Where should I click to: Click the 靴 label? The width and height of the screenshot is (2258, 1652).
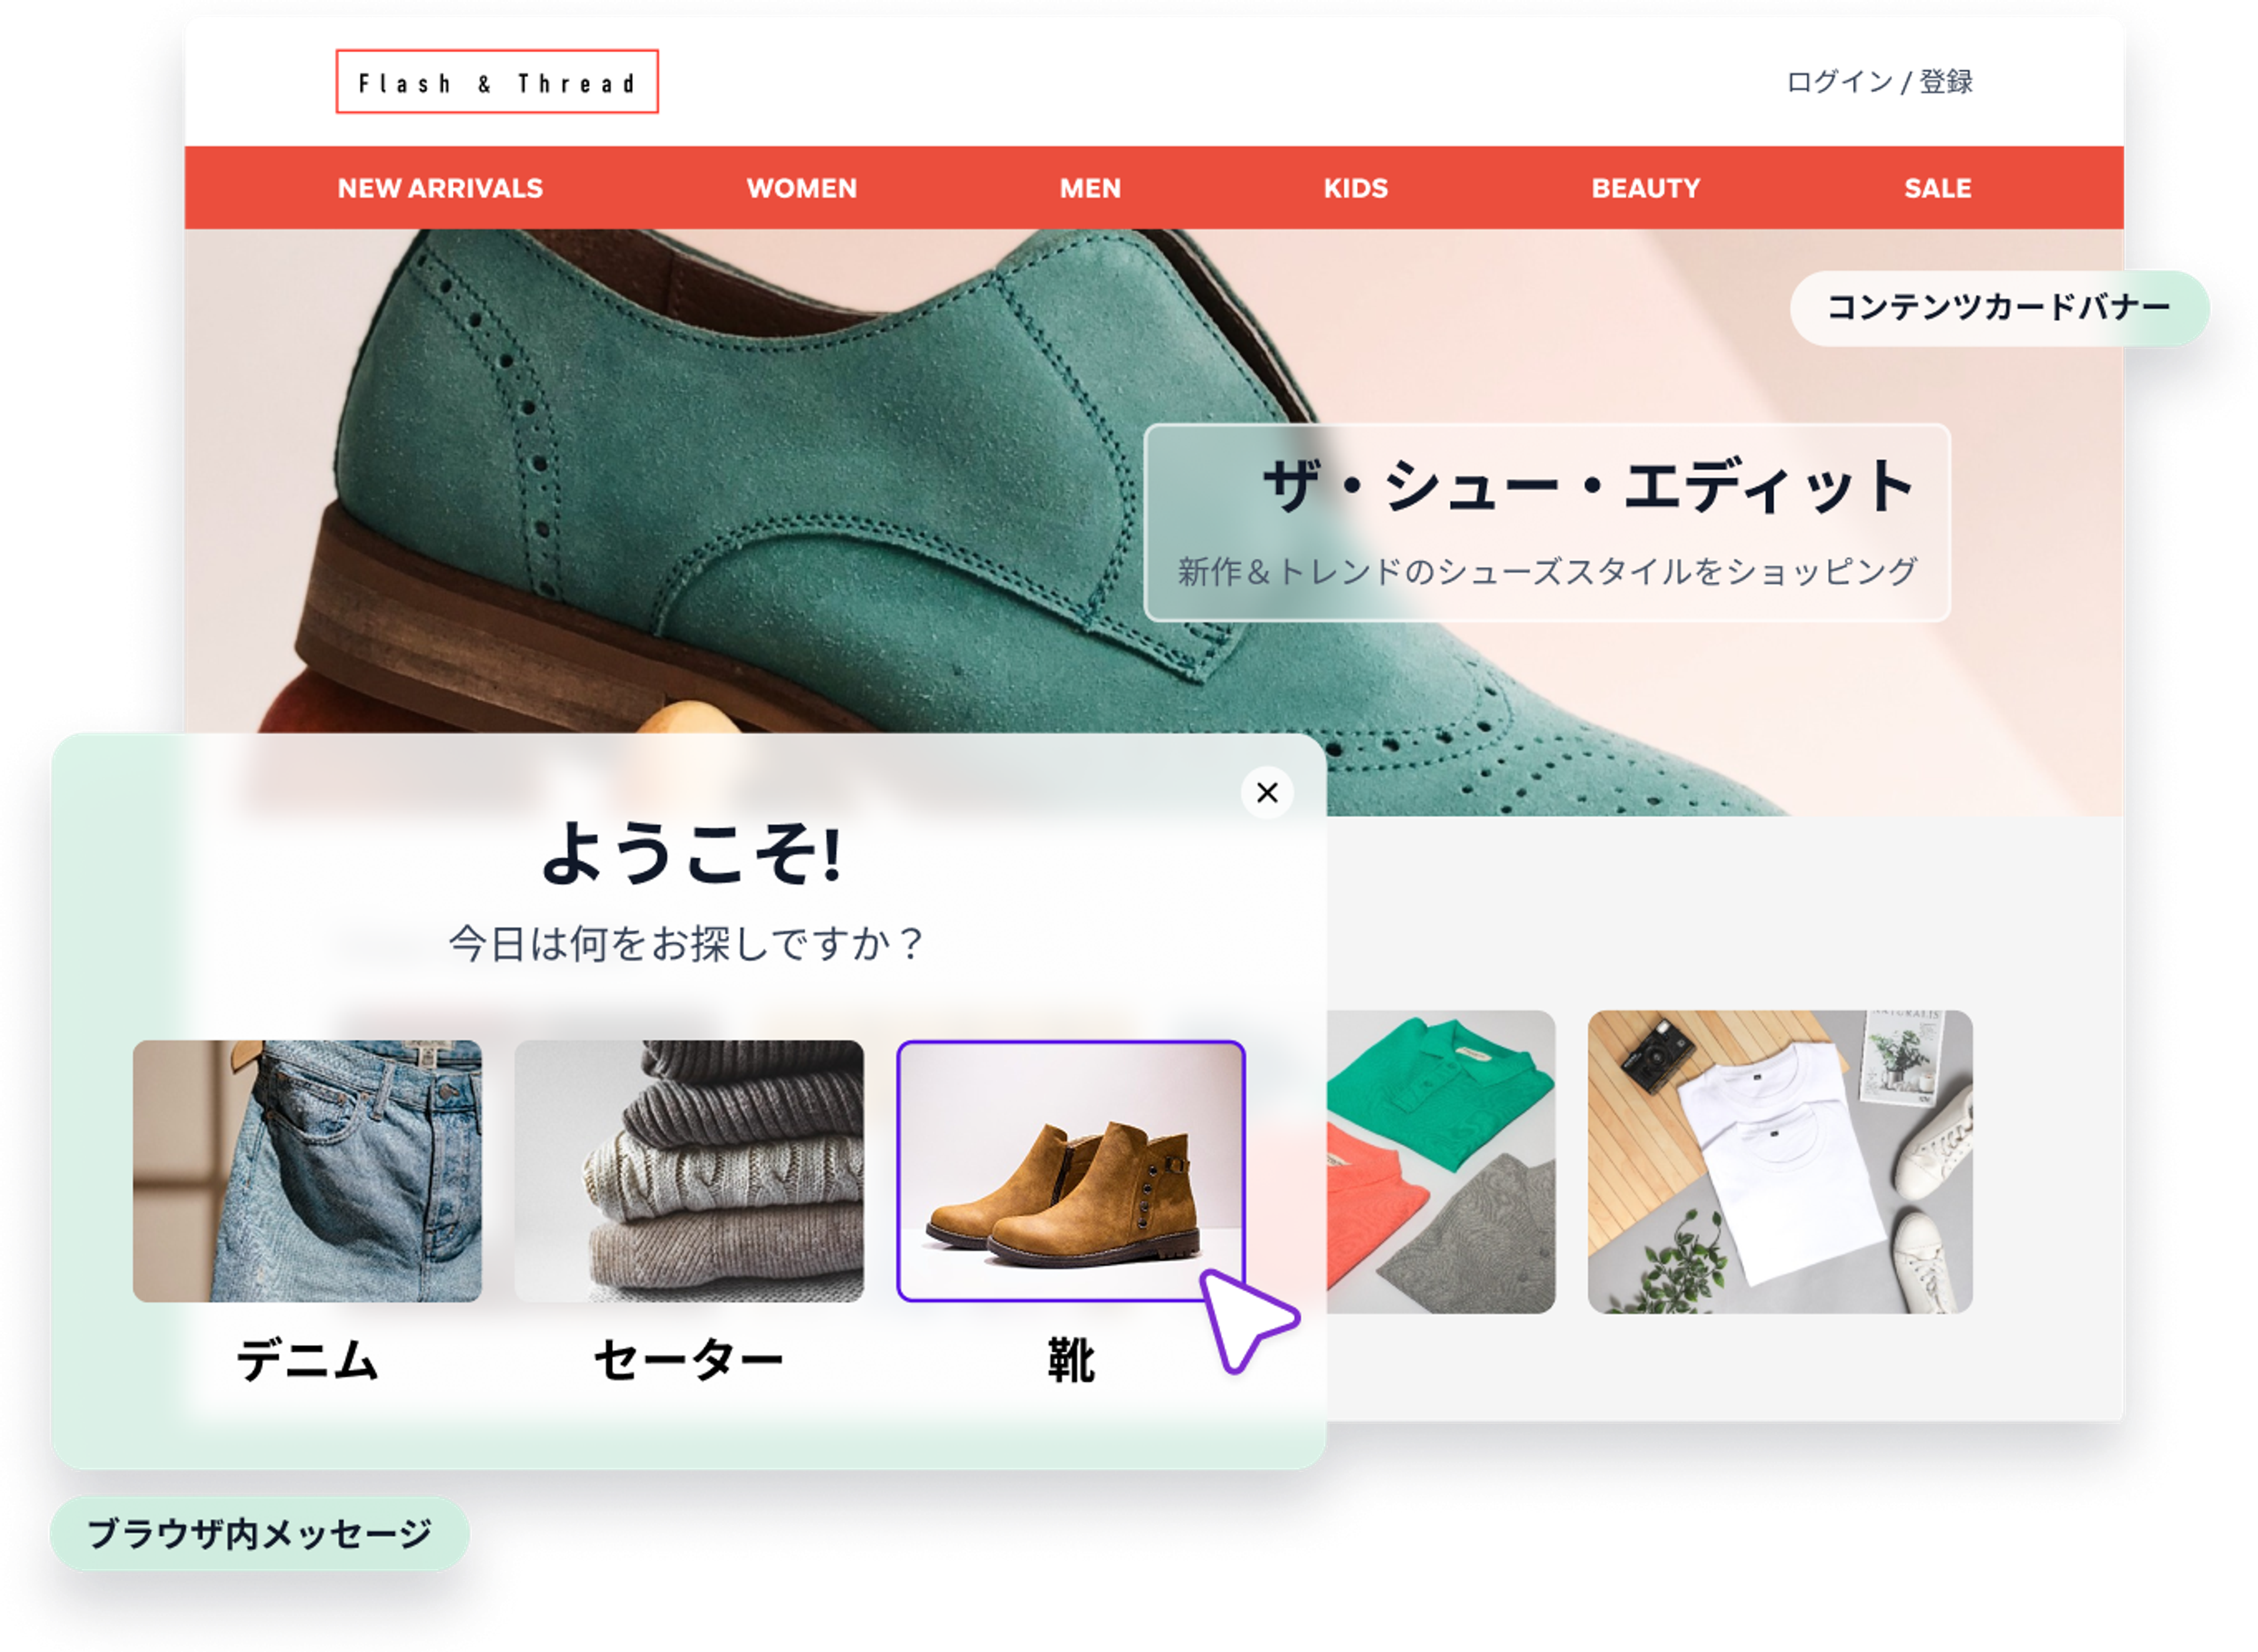pyautogui.click(x=1071, y=1360)
